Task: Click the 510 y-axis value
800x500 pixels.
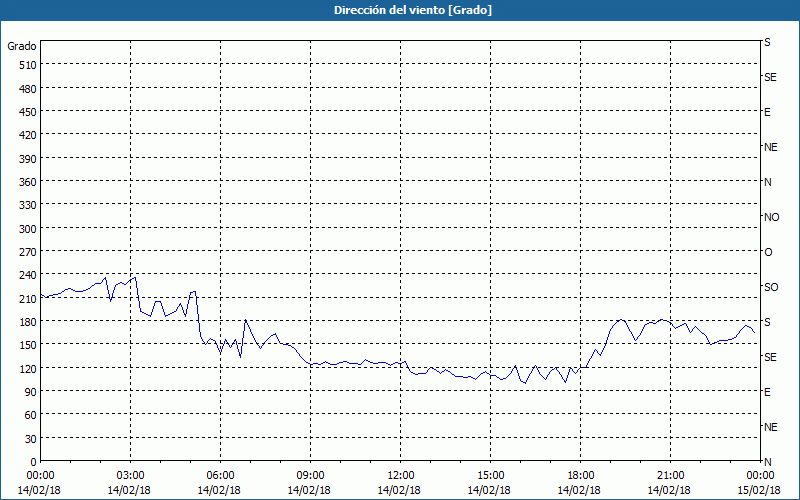Action: pyautogui.click(x=29, y=65)
